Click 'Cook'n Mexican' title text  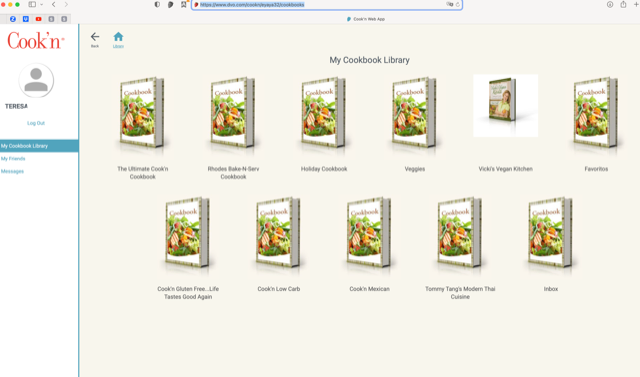coord(369,289)
